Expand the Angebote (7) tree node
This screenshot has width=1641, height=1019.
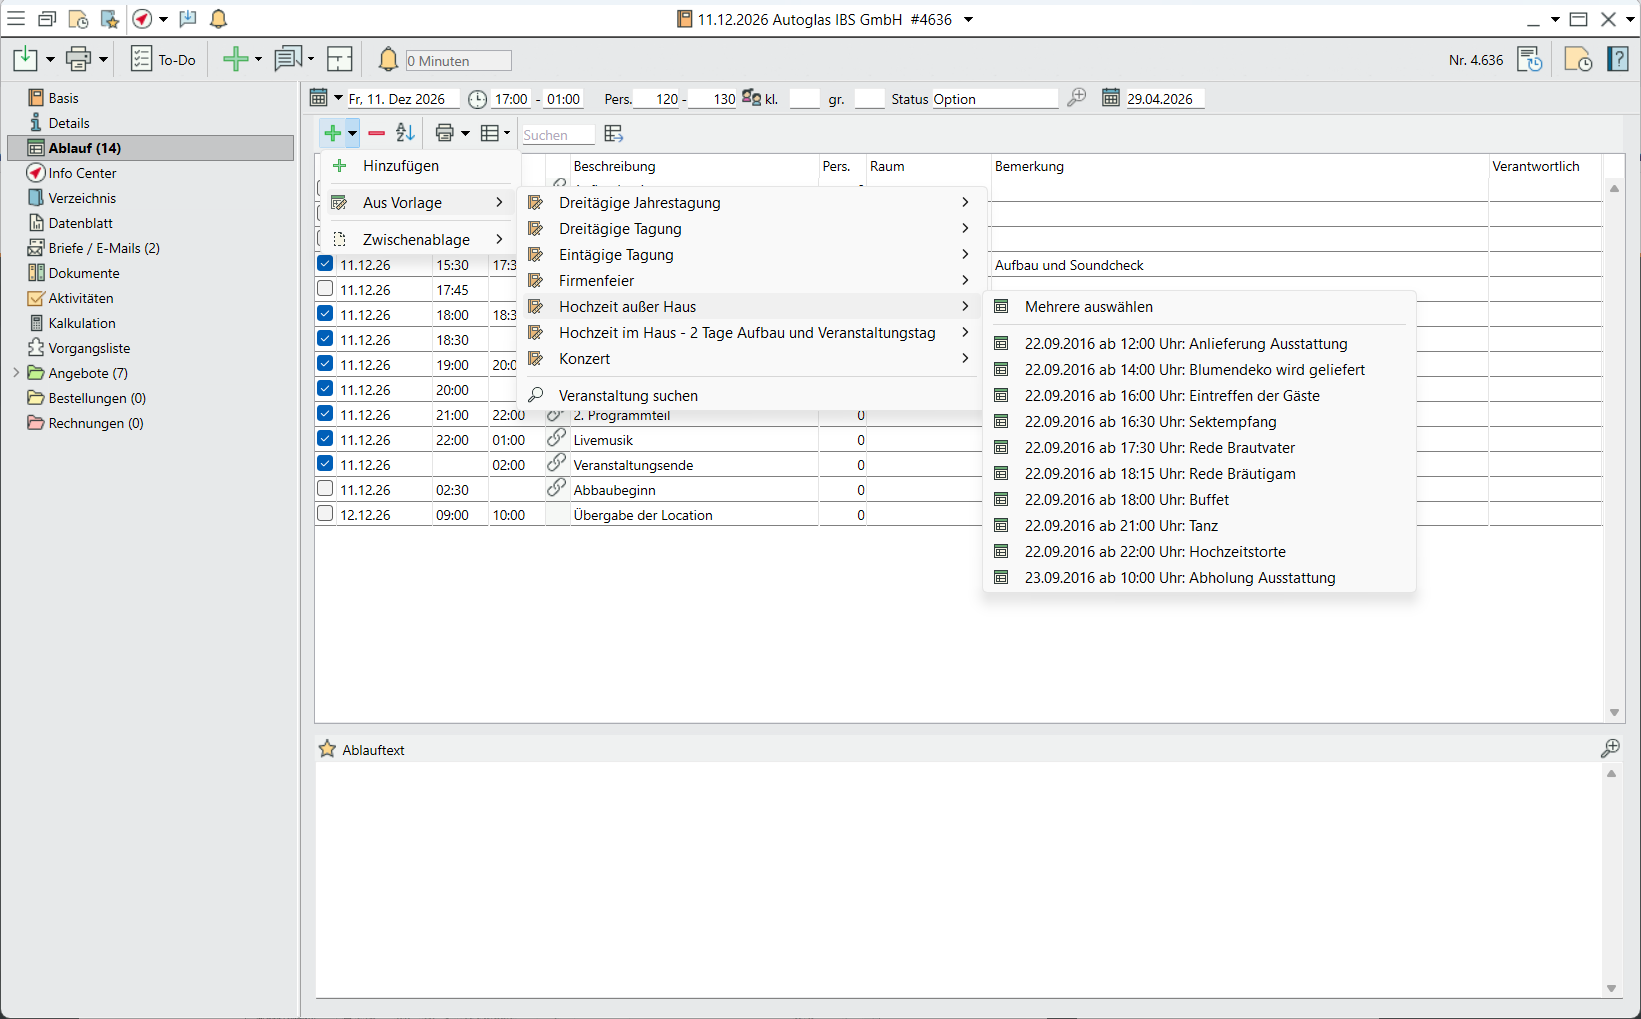click(x=16, y=373)
